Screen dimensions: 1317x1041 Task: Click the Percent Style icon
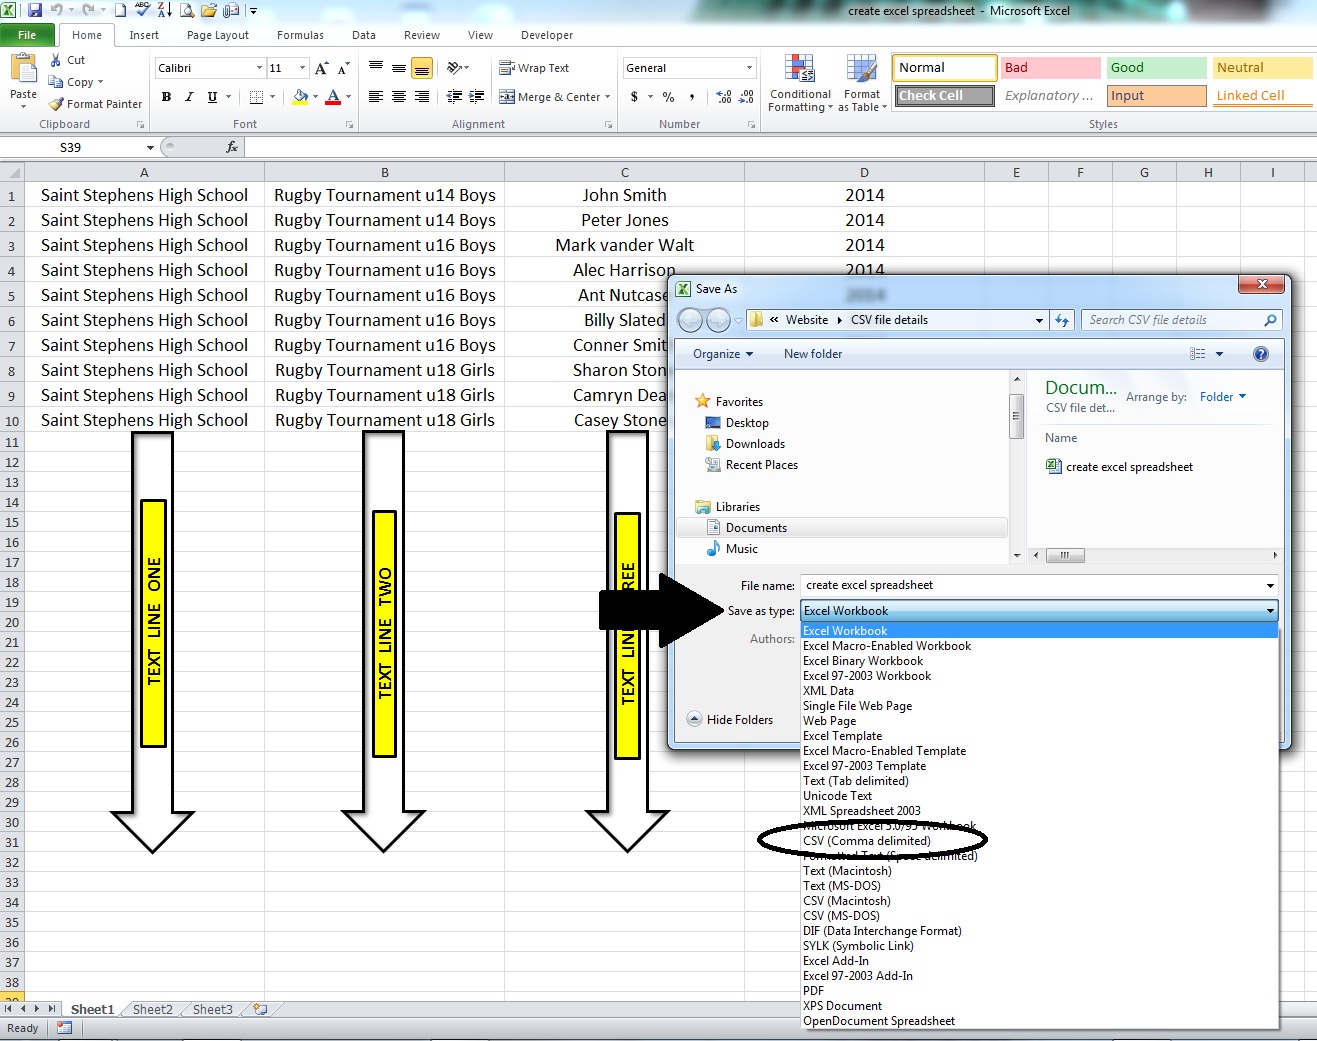(668, 97)
